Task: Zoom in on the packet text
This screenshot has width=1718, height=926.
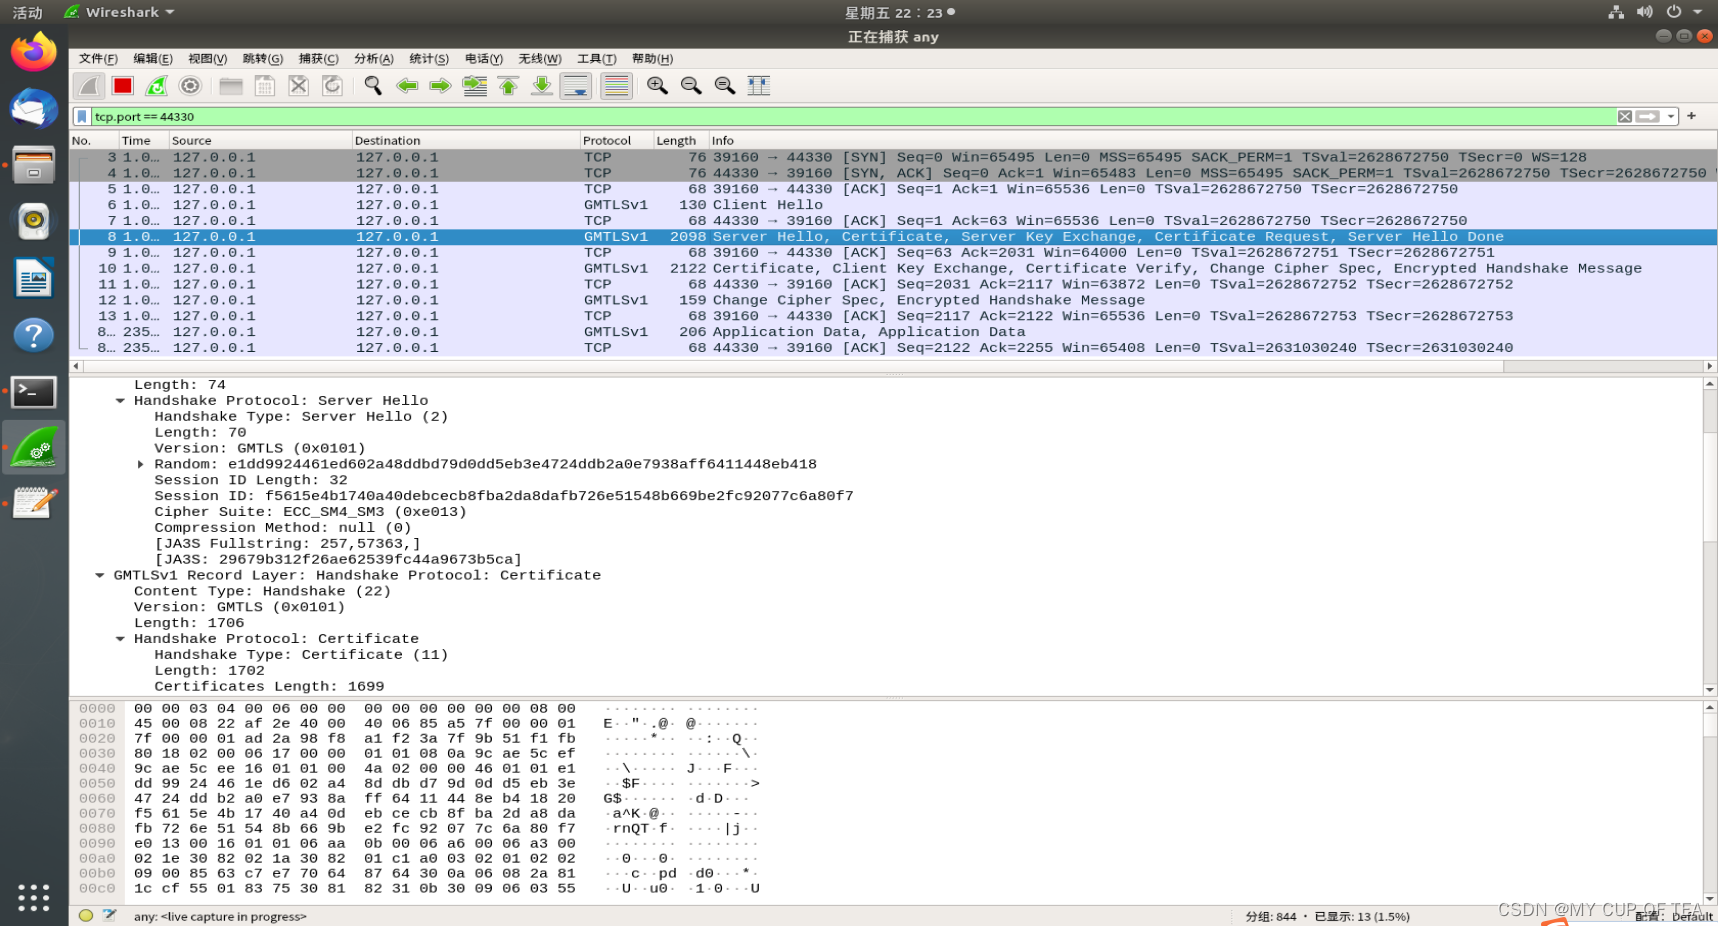Action: pyautogui.click(x=657, y=86)
